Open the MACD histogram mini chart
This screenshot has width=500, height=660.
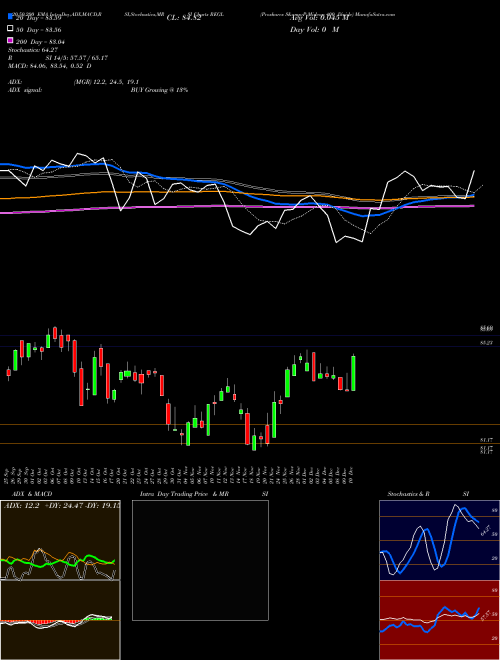60,620
